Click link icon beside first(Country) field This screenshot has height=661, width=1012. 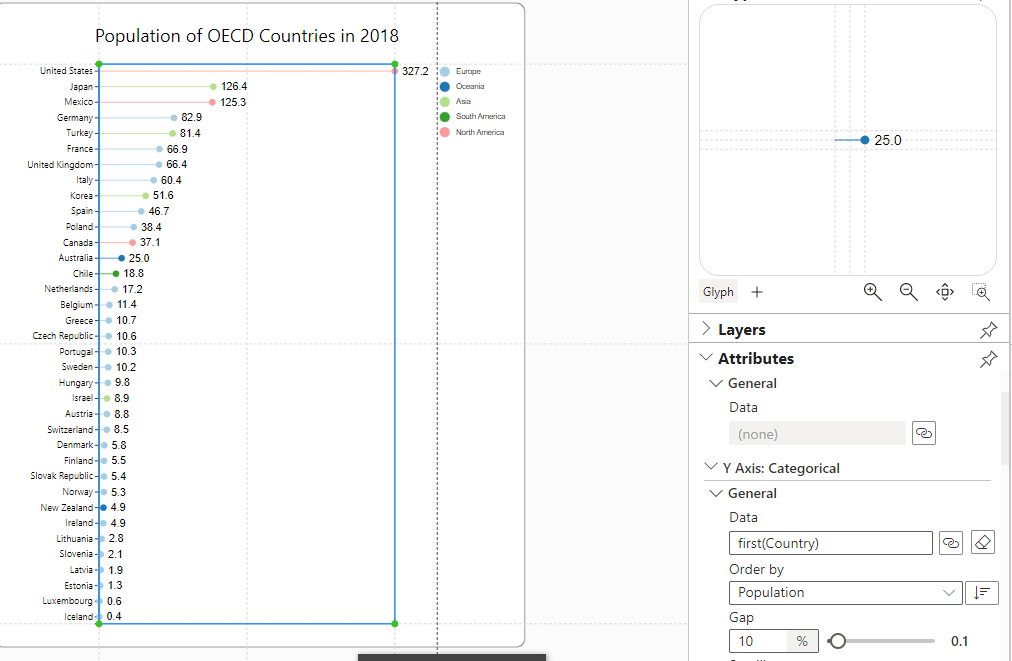point(951,543)
